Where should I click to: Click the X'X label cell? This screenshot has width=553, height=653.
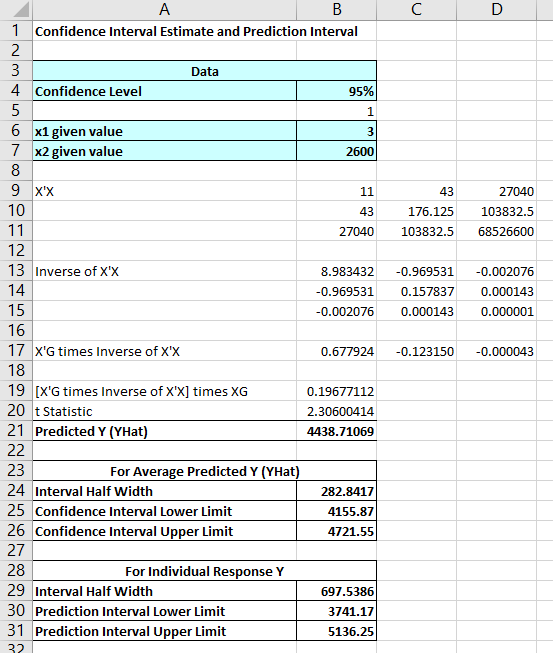(164, 191)
